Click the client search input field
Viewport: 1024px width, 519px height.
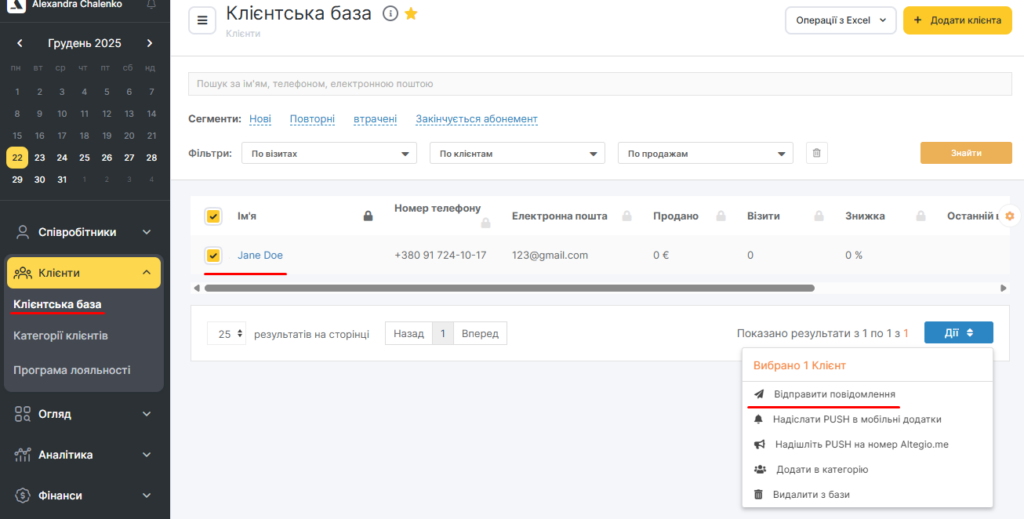click(x=600, y=84)
